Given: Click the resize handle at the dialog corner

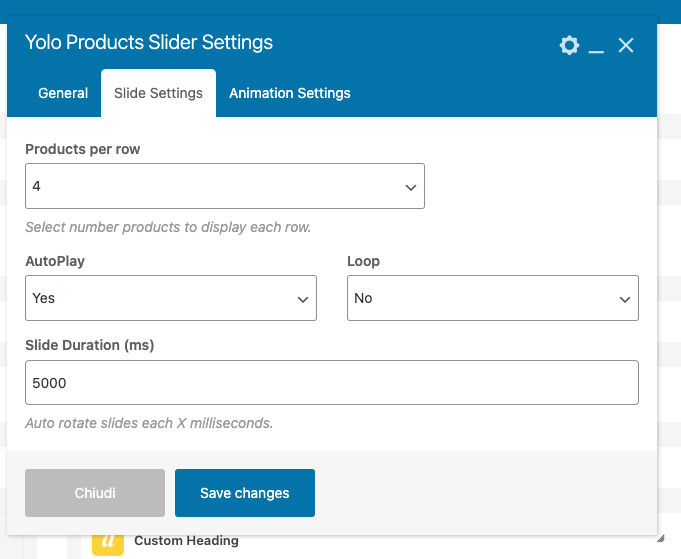Looking at the screenshot, I should pyautogui.click(x=661, y=539).
